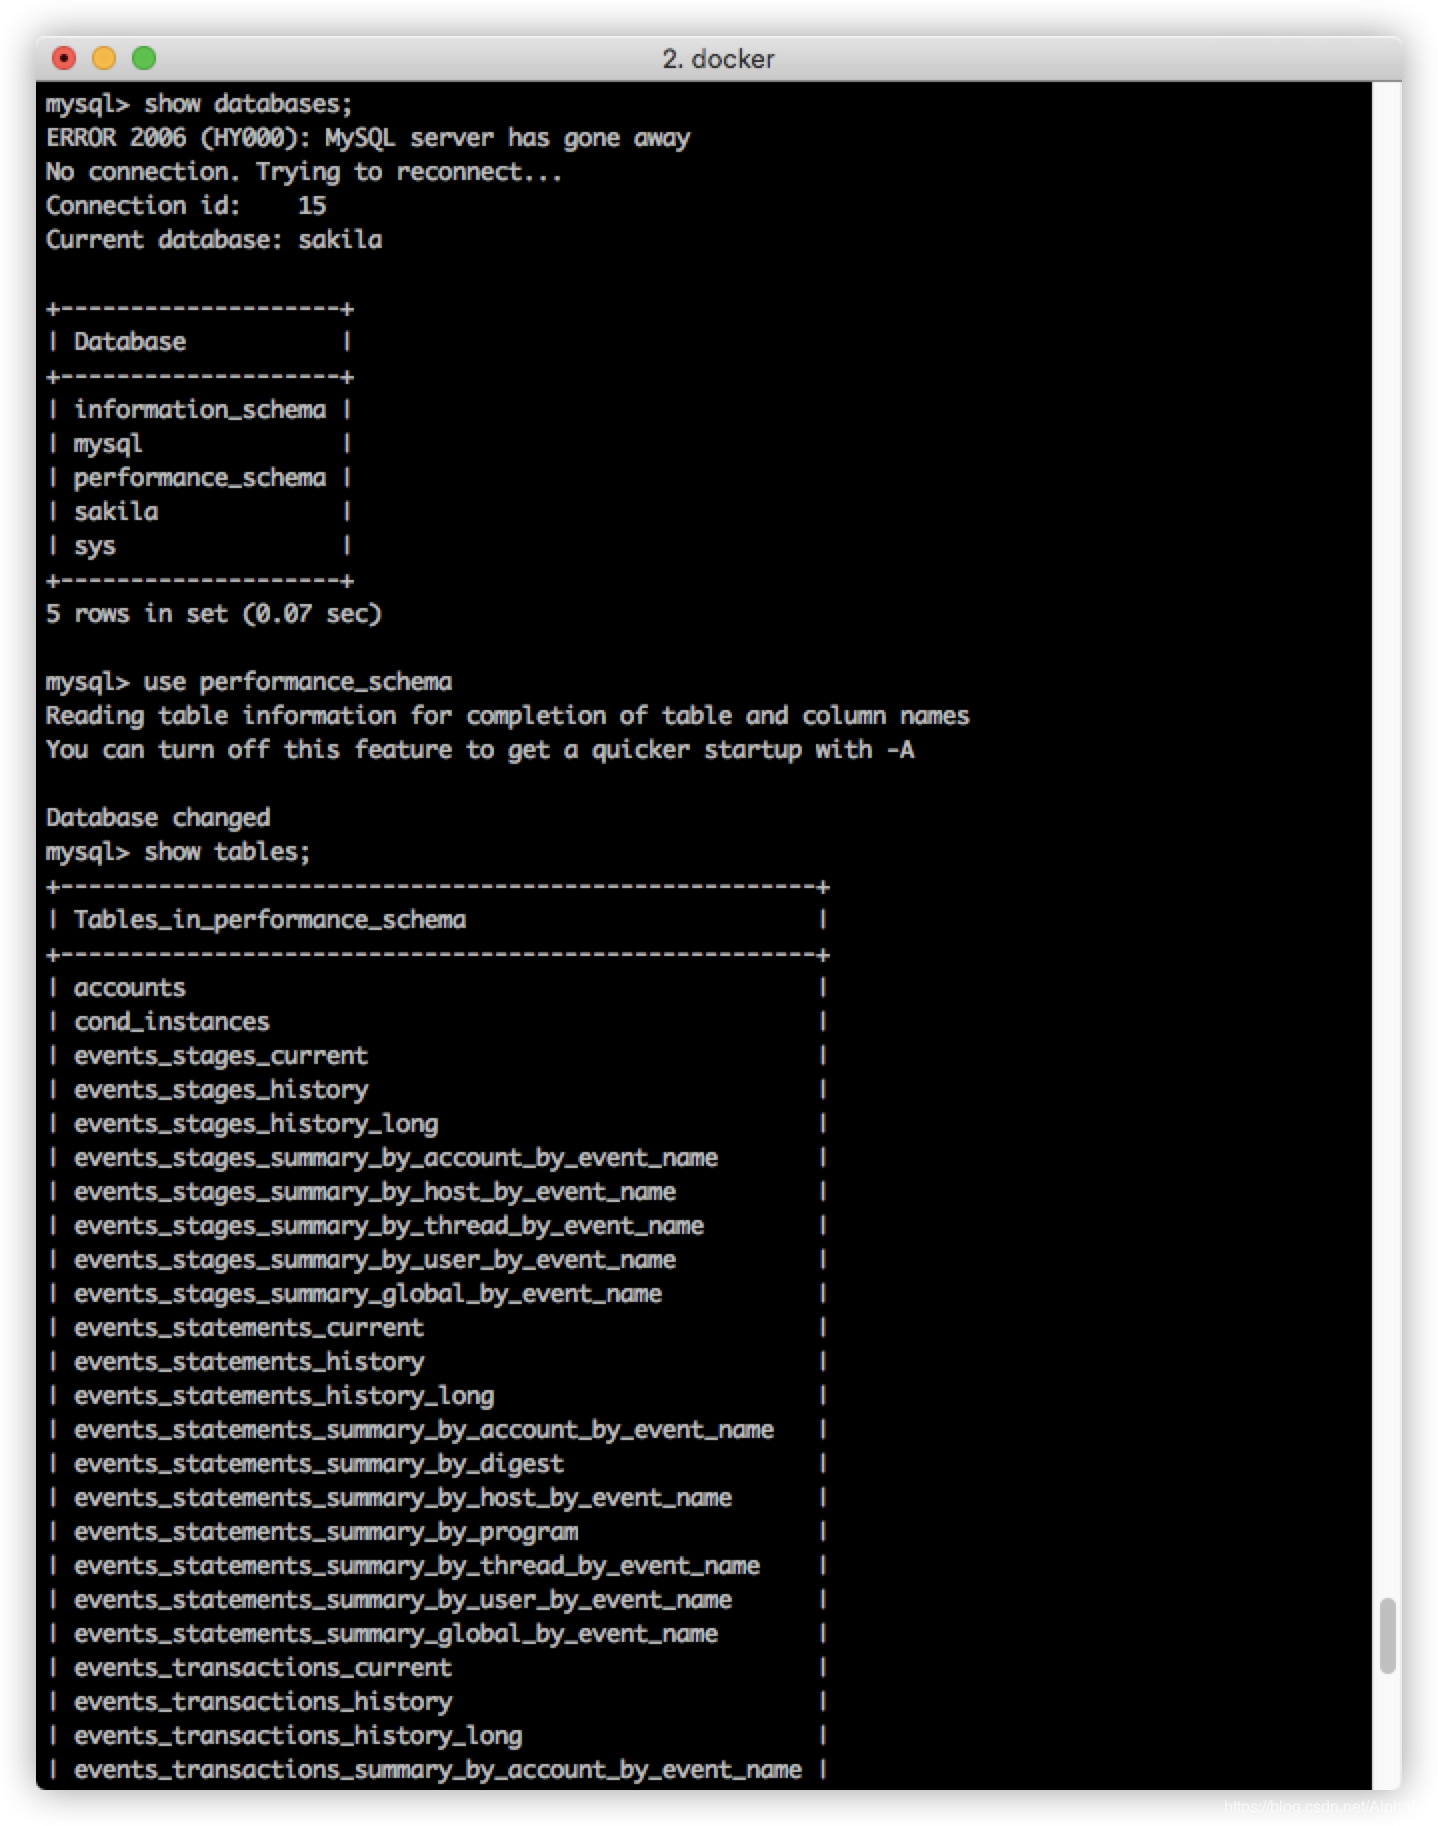Click the accounts table row
This screenshot has width=1438, height=1826.
click(x=438, y=988)
